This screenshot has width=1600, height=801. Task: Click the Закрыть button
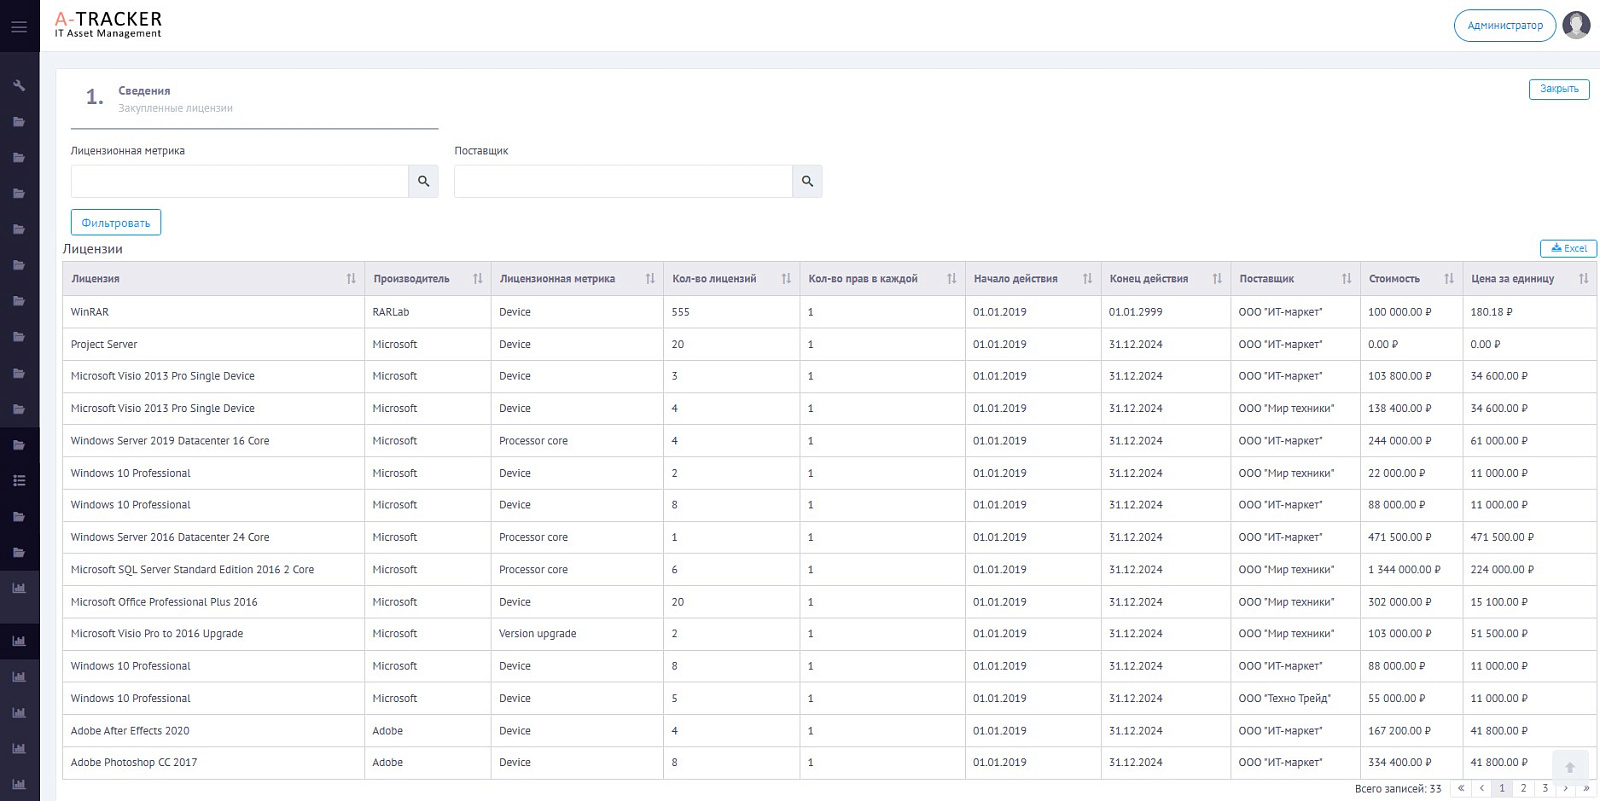[1559, 89]
